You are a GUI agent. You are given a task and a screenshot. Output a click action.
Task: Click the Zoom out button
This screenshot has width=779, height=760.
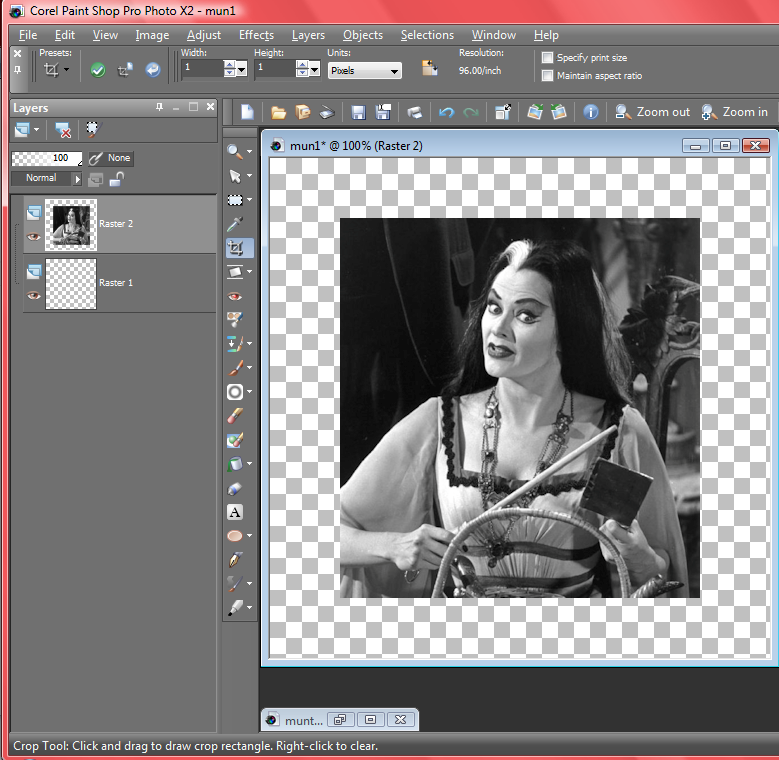click(x=652, y=112)
